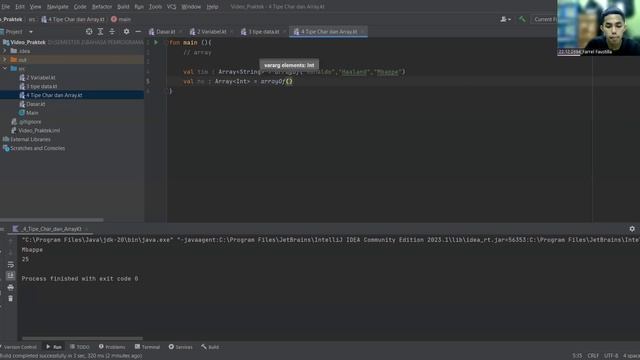Click the Build project hammer icon
Screen dimensions: 640x360
tap(522, 19)
